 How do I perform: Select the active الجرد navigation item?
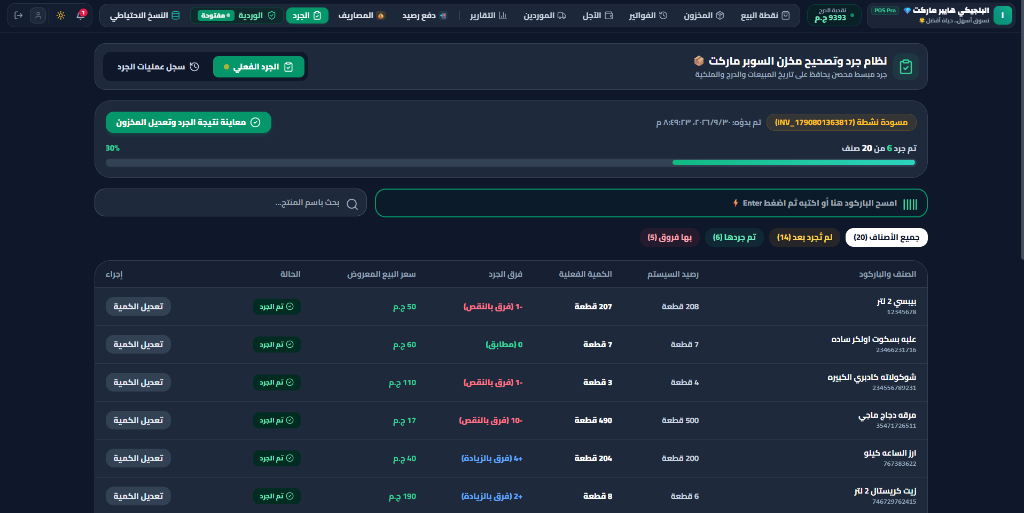pyautogui.click(x=307, y=15)
